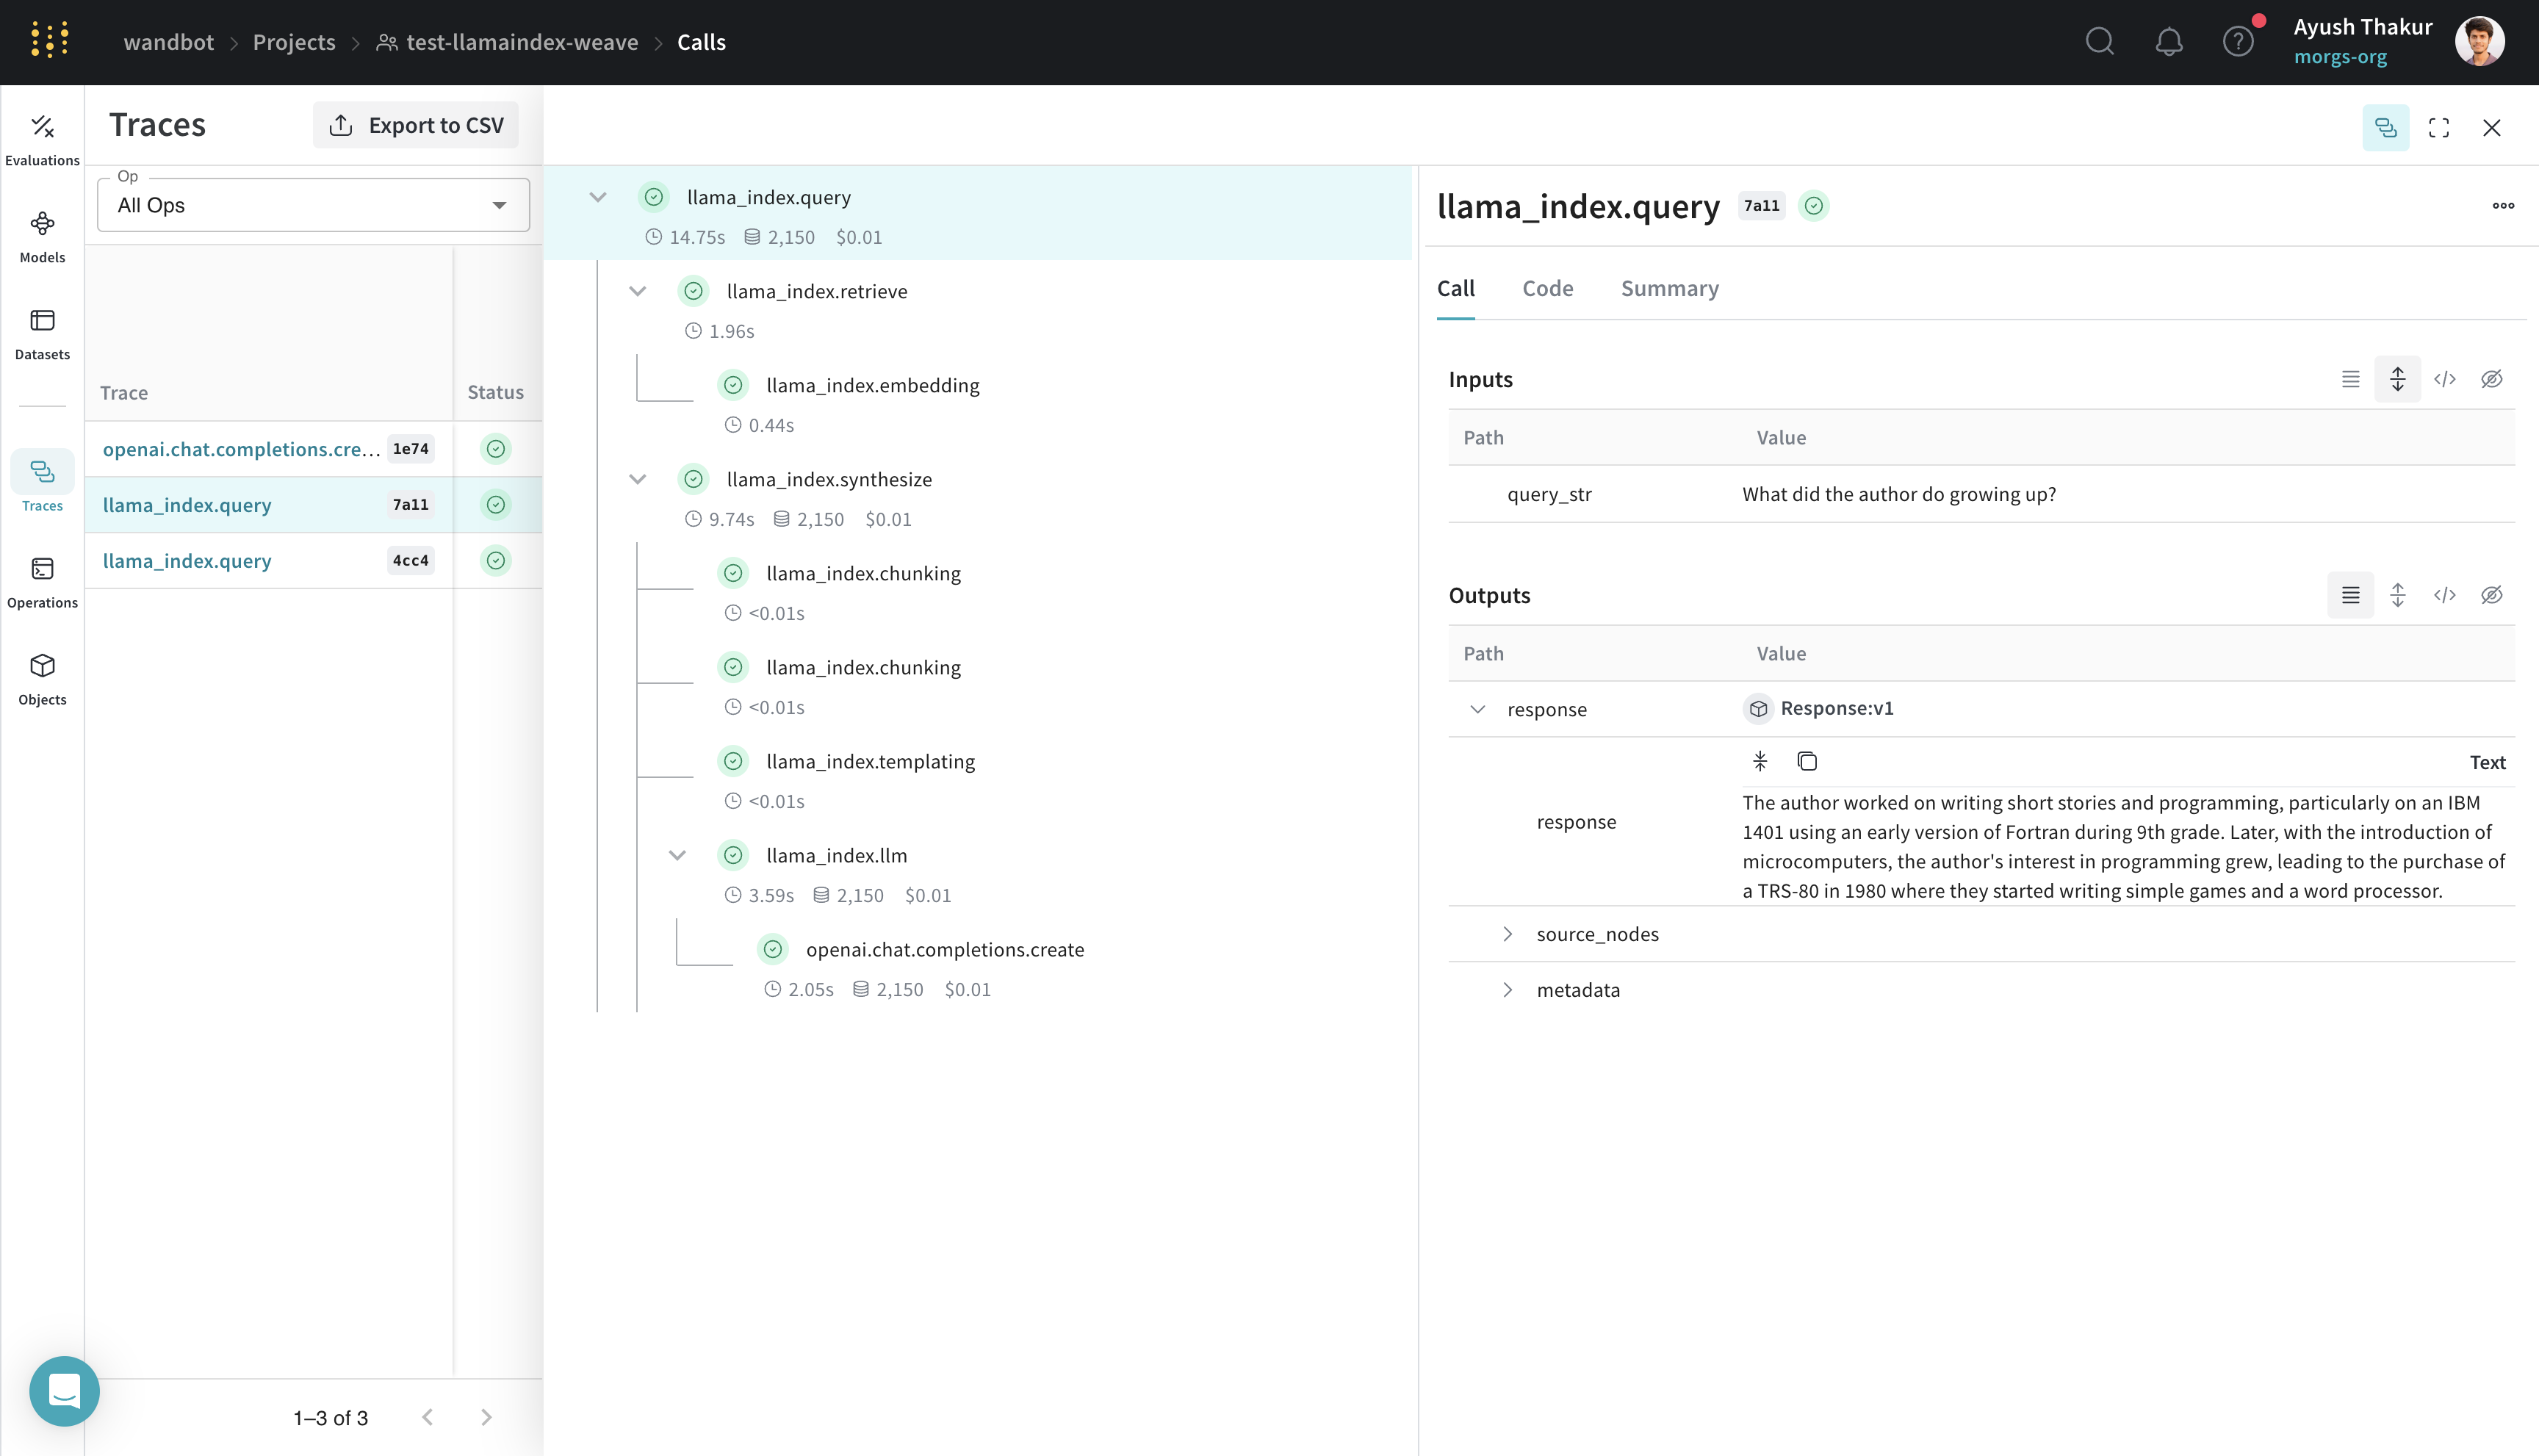2539x1456 pixels.
Task: Switch to the Summary tab
Action: (x=1669, y=288)
